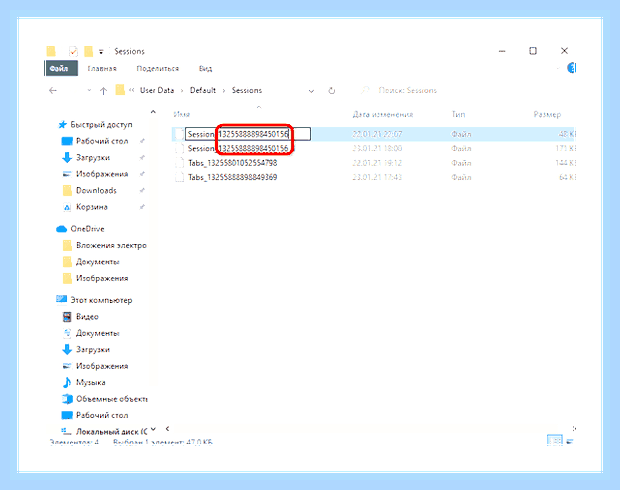Viewport: 620px width, 490px height.
Task: Open the Explorer help icon
Action: pyautogui.click(x=571, y=68)
